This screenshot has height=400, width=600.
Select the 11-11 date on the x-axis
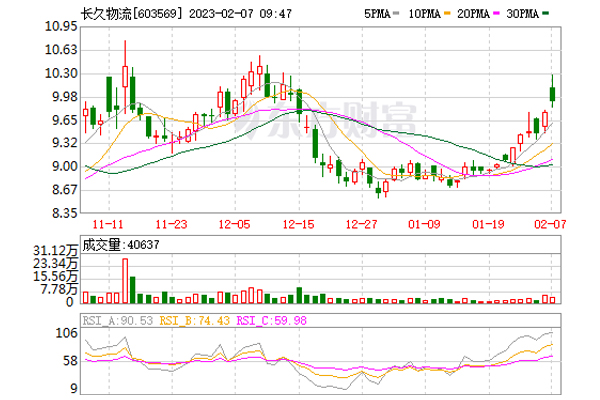click(108, 225)
